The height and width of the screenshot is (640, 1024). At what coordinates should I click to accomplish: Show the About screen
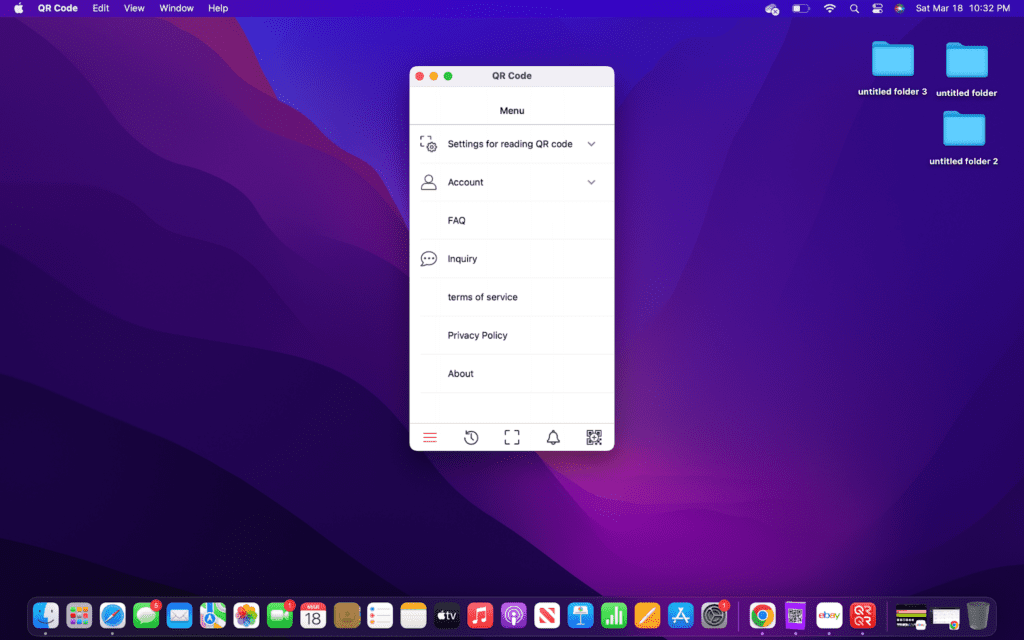[x=460, y=373]
